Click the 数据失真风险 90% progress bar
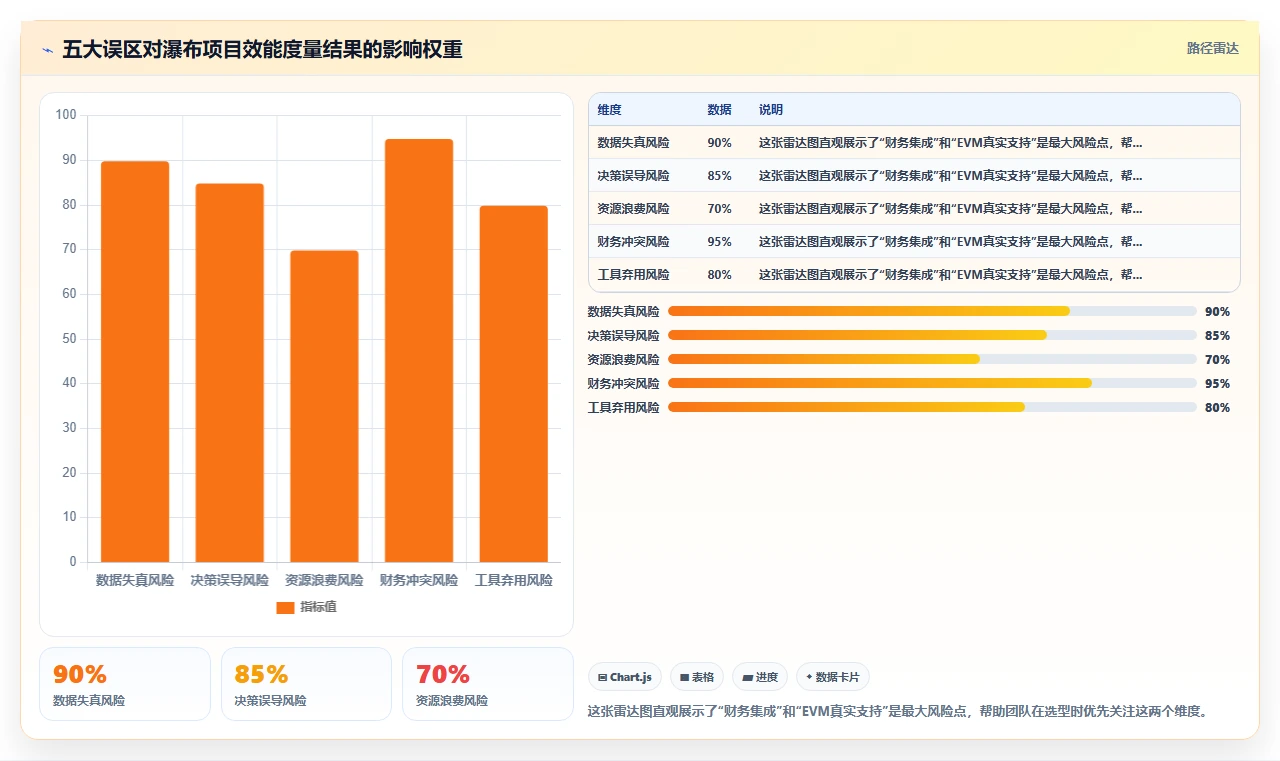The image size is (1280, 761). (x=932, y=311)
